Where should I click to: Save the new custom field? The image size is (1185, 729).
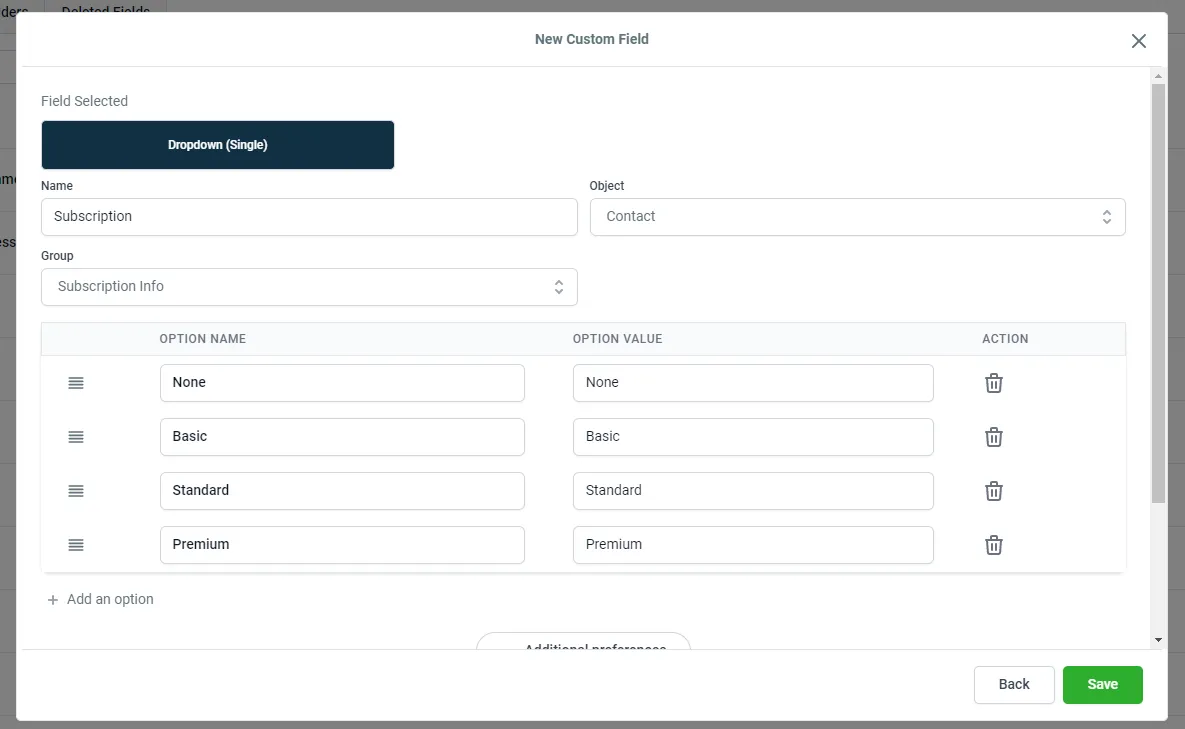[1102, 684]
